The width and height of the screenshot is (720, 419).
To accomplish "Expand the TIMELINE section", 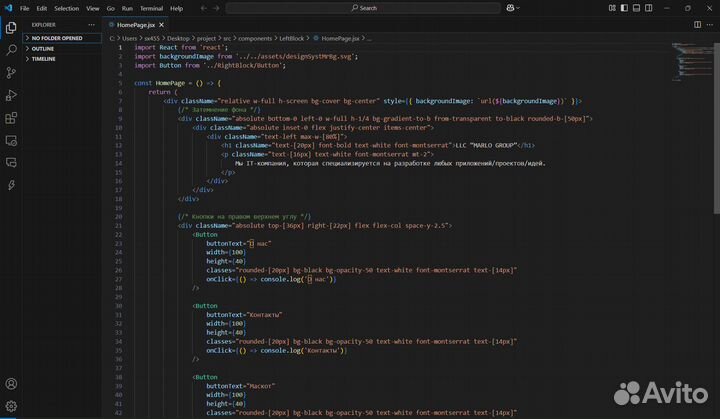I will 62,59.
